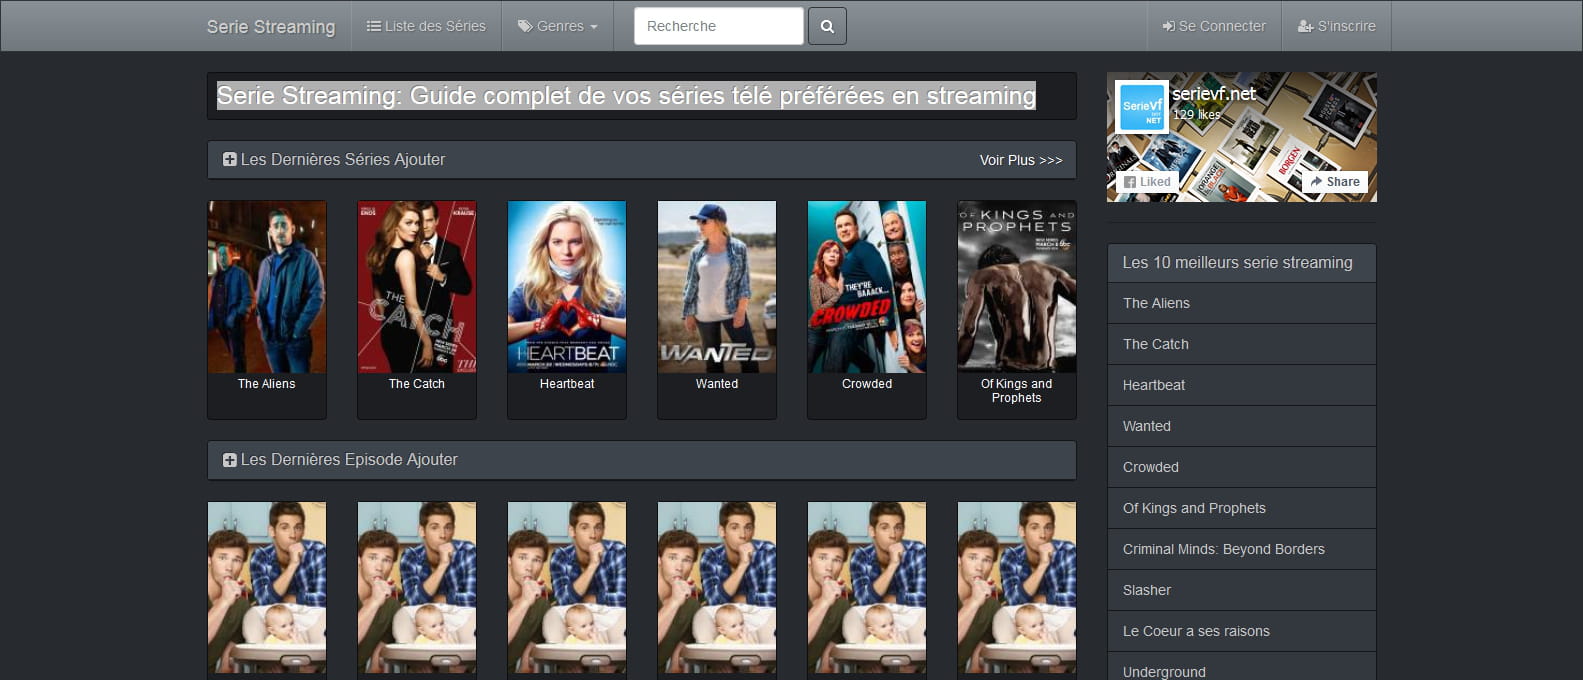Select Wanted in top 10 list

click(1242, 426)
